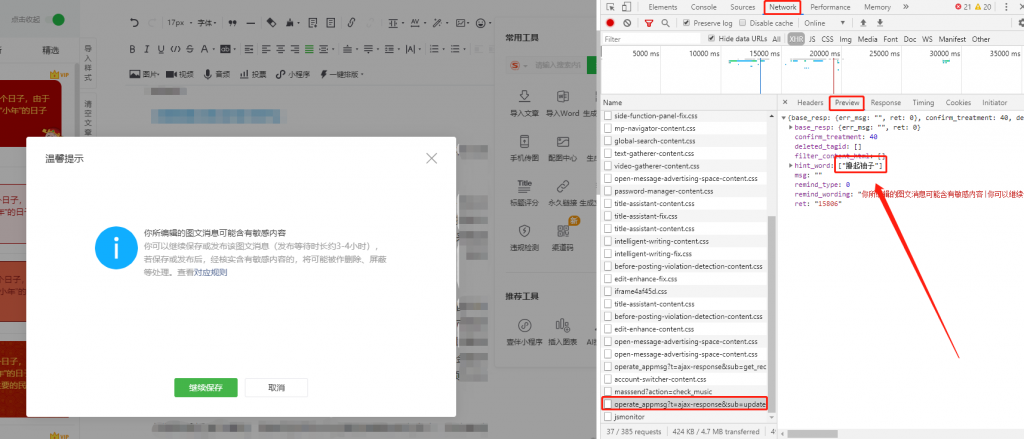Click the 取消 cancel button in dialog
1024x439 pixels.
coord(276,387)
